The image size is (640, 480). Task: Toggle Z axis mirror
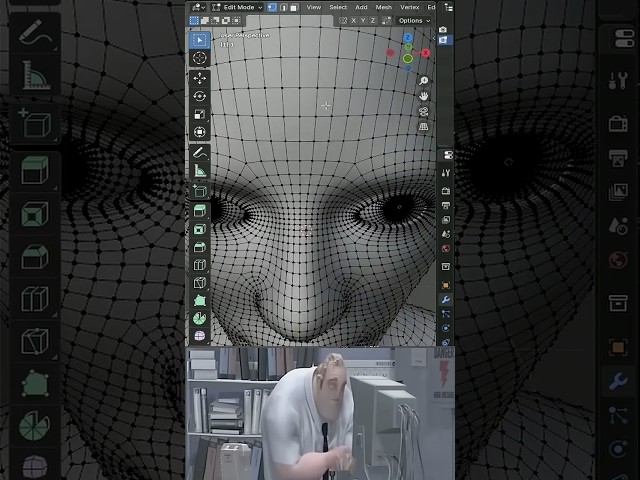point(372,20)
